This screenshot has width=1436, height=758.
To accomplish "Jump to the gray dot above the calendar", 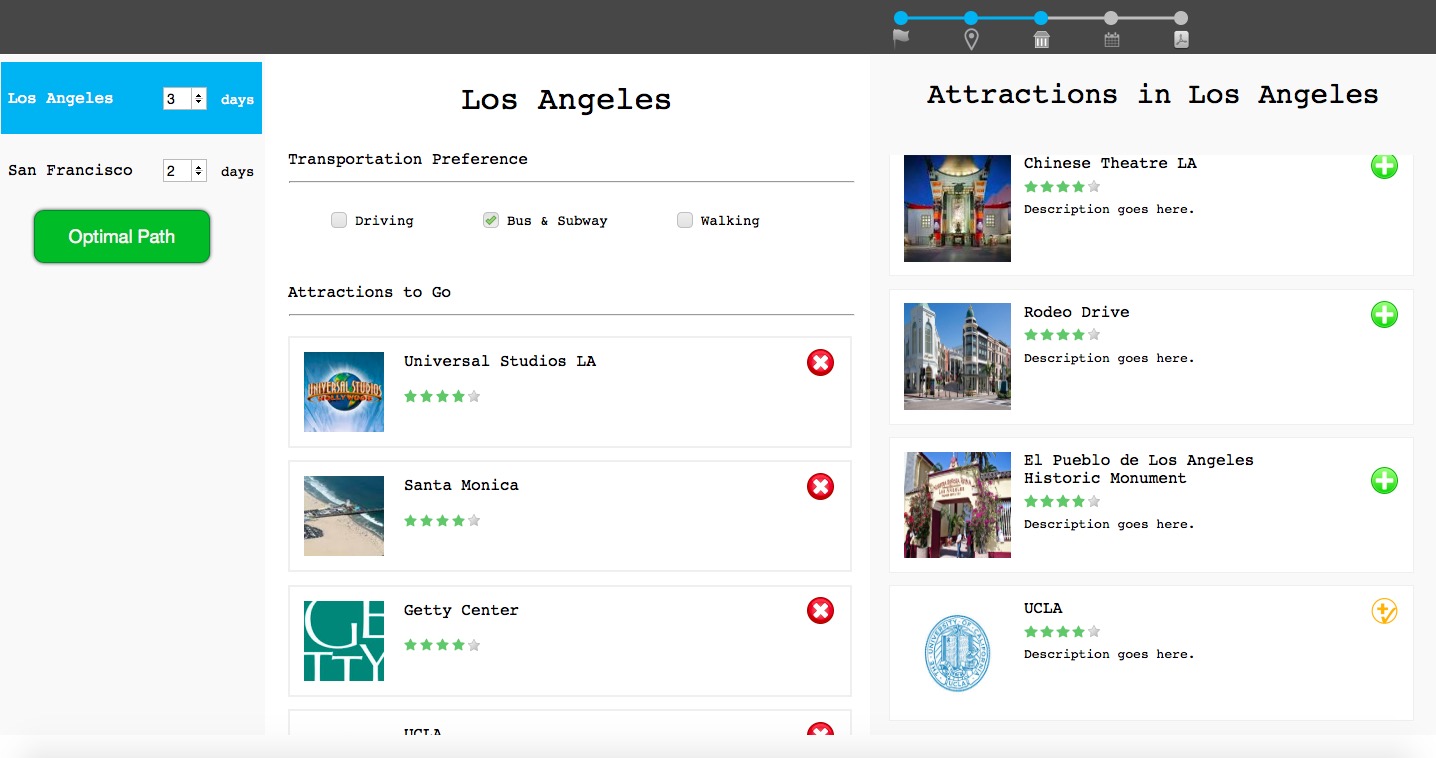I will coord(1111,18).
